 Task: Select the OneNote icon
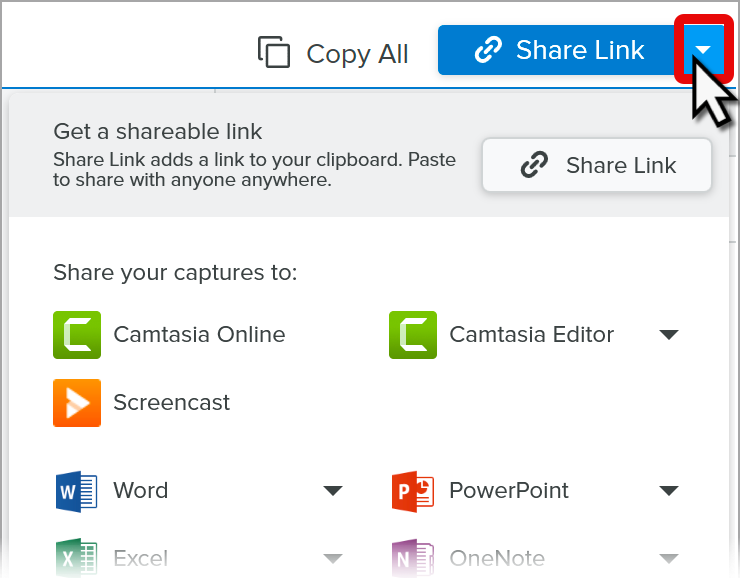tap(413, 558)
